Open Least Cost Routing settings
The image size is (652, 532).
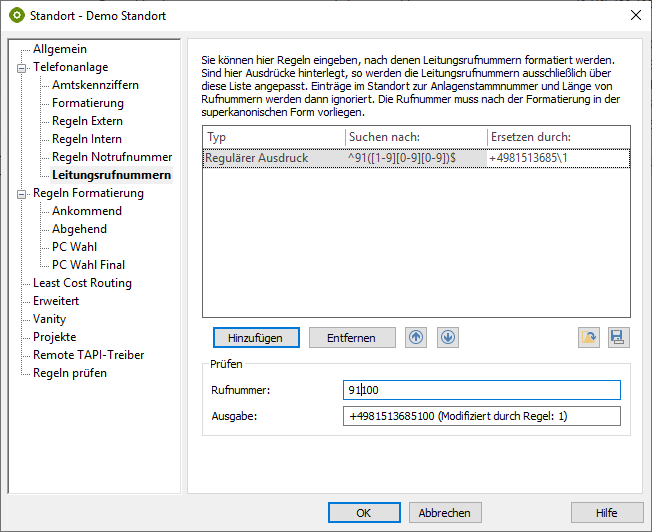click(82, 283)
